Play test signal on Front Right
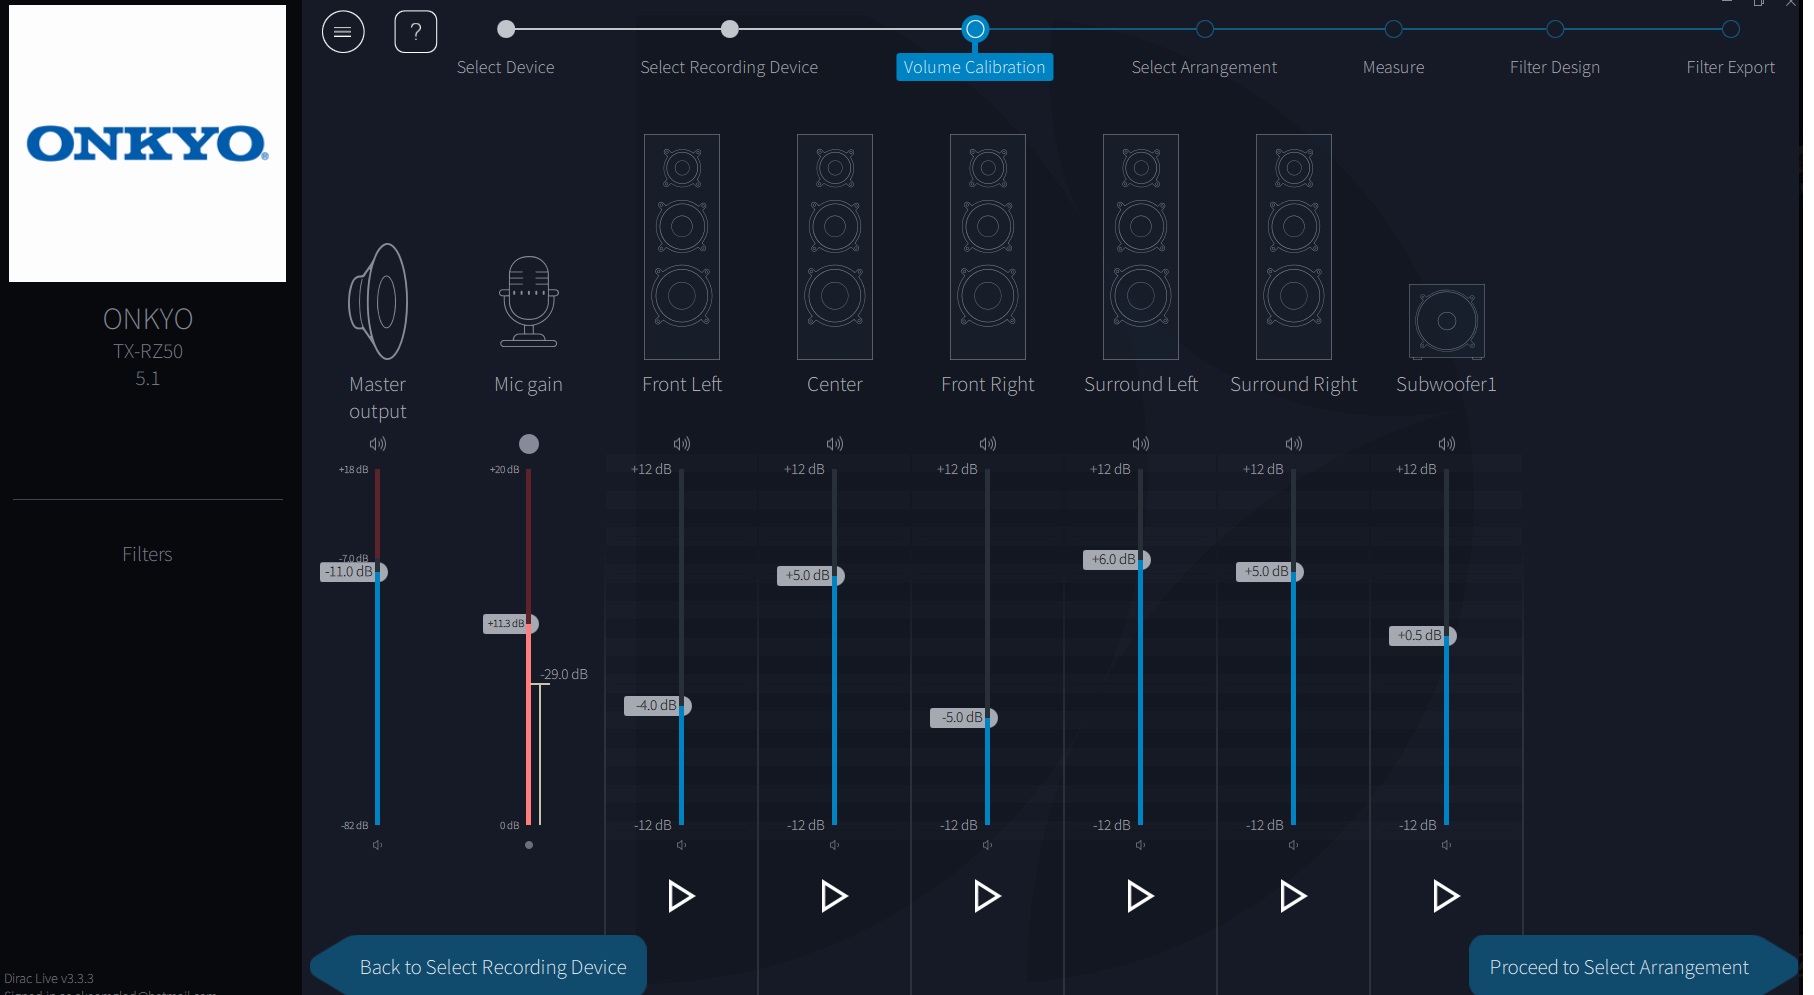The width and height of the screenshot is (1814, 995). 987,896
